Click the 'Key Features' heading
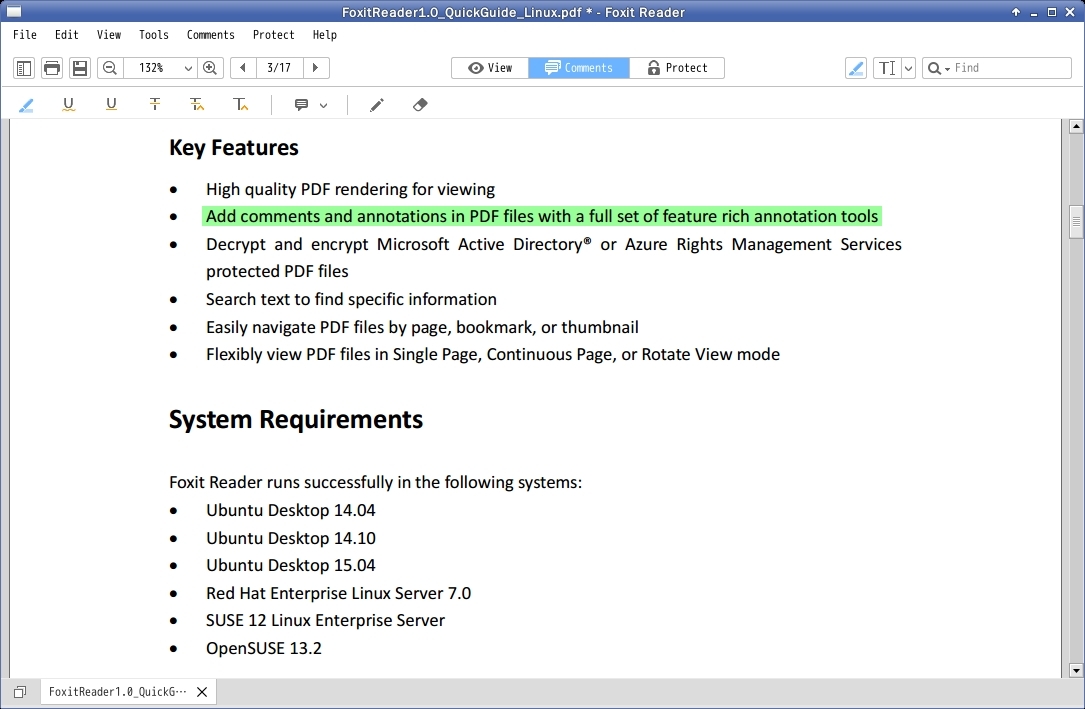This screenshot has width=1085, height=709. coord(234,148)
